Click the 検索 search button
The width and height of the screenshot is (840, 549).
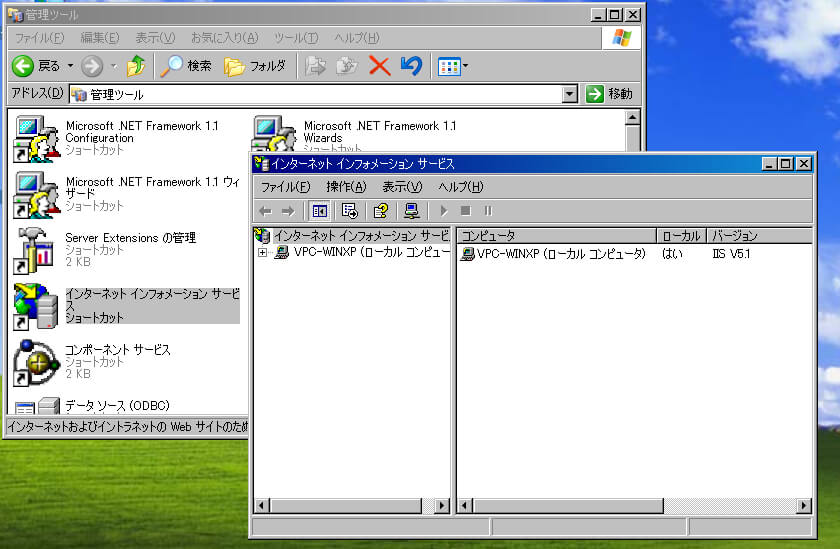click(186, 66)
